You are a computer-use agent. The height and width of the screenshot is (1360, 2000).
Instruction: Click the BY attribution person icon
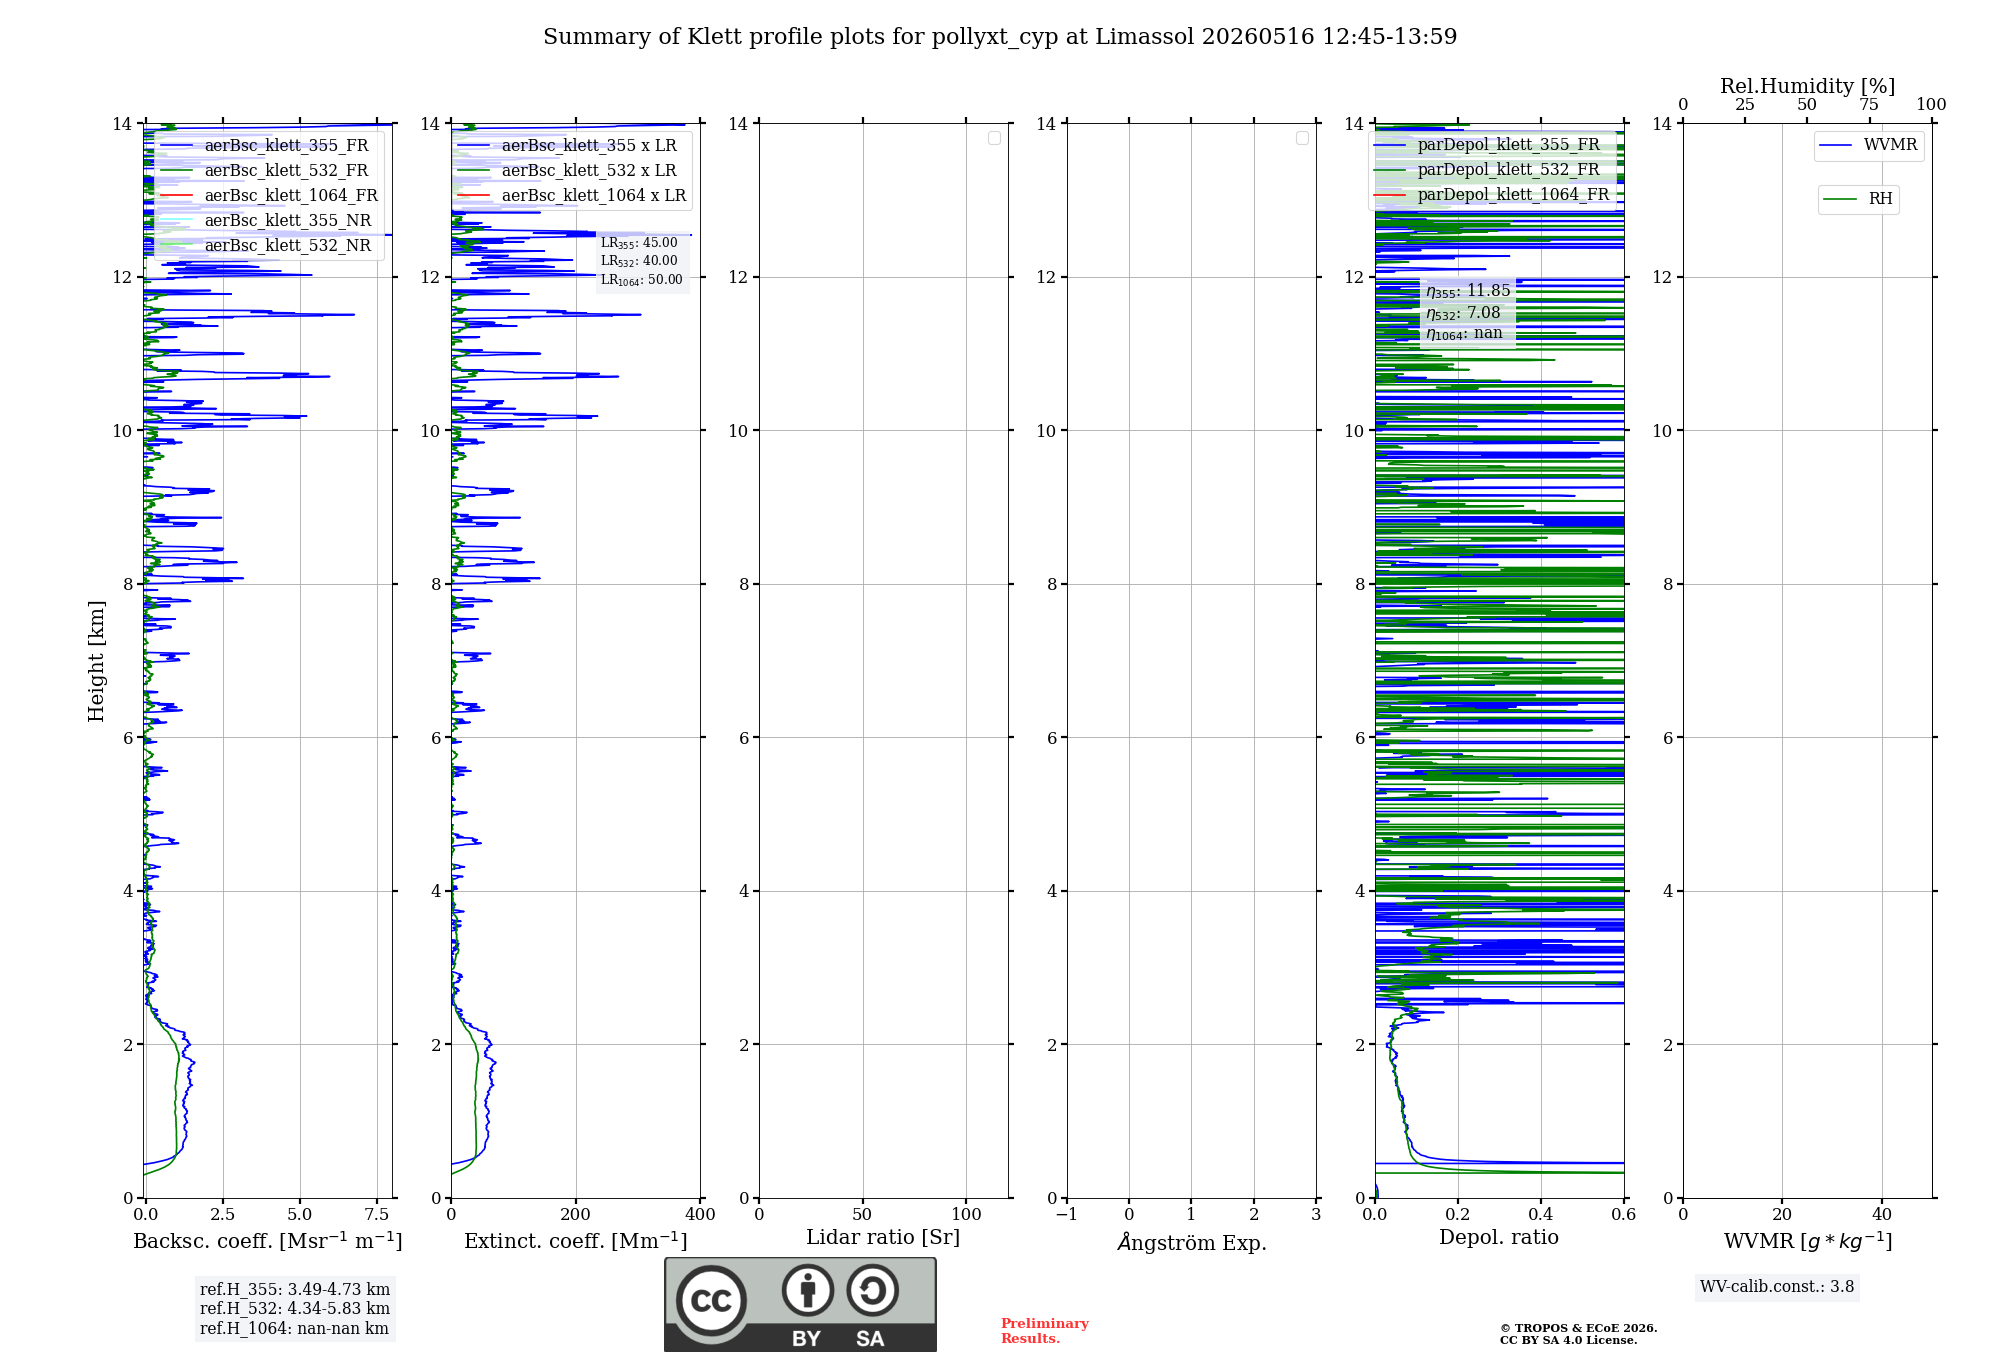tap(808, 1290)
